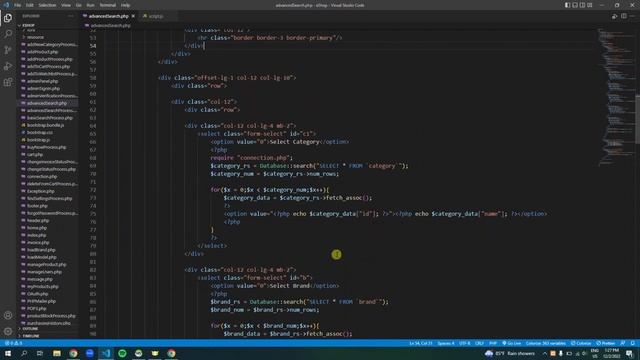Open cart.php in explorer
The width and height of the screenshot is (640, 360).
click(35, 155)
